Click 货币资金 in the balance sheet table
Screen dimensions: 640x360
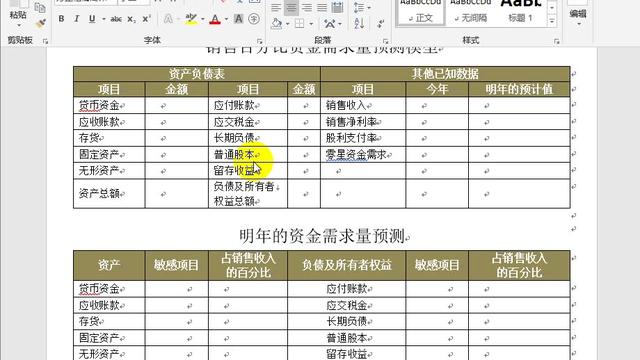click(99, 106)
